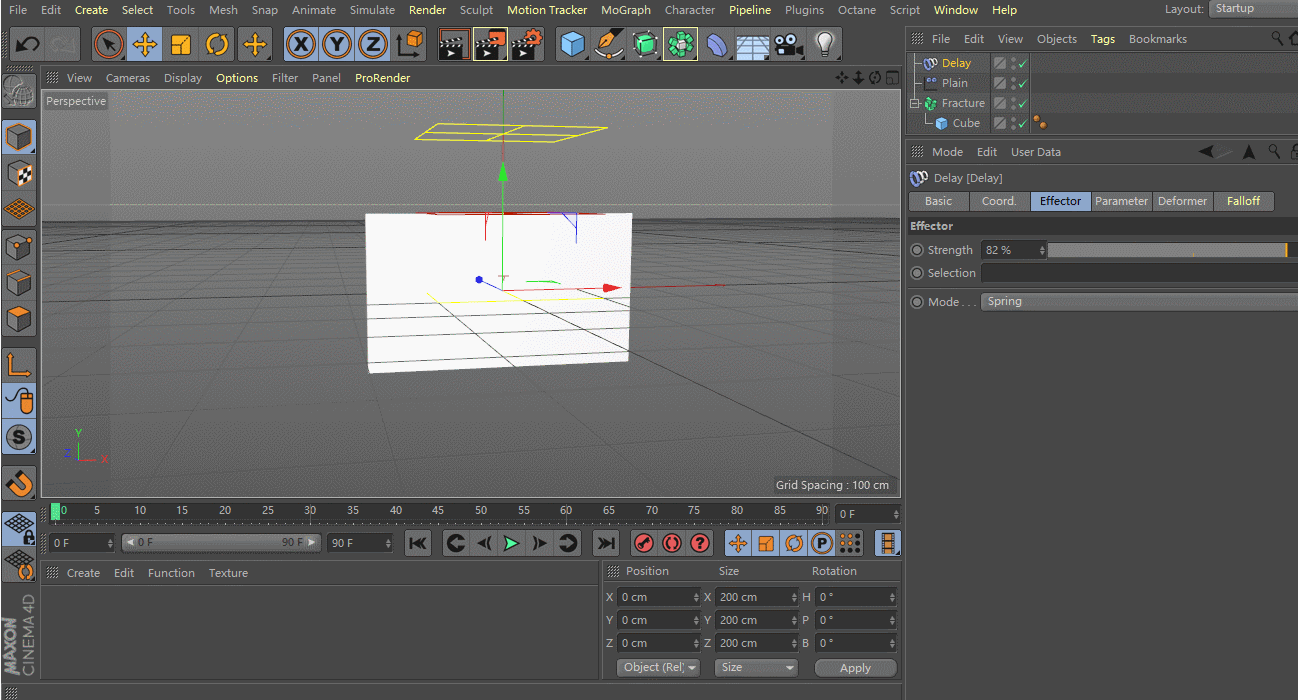This screenshot has width=1298, height=700.
Task: Click the Undo arrow icon
Action: [x=28, y=45]
